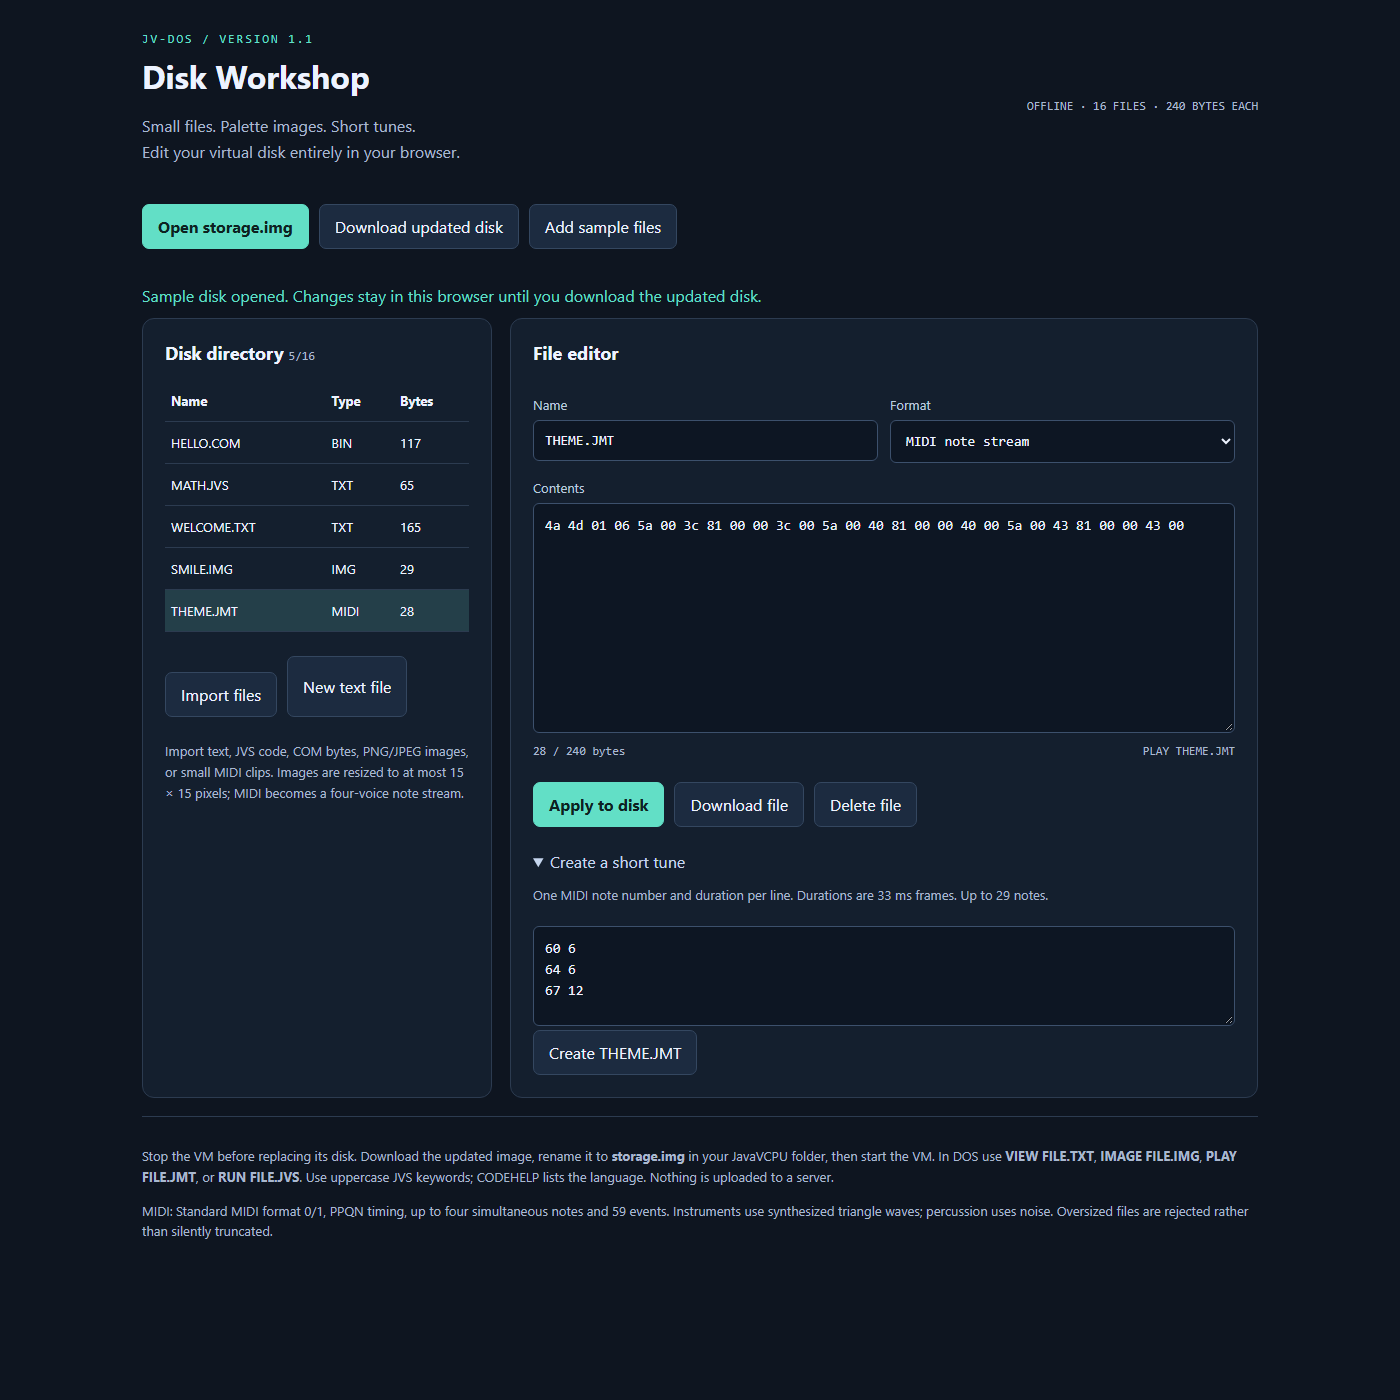The height and width of the screenshot is (1400, 1400).
Task: Delete the current file
Action: coord(865,805)
